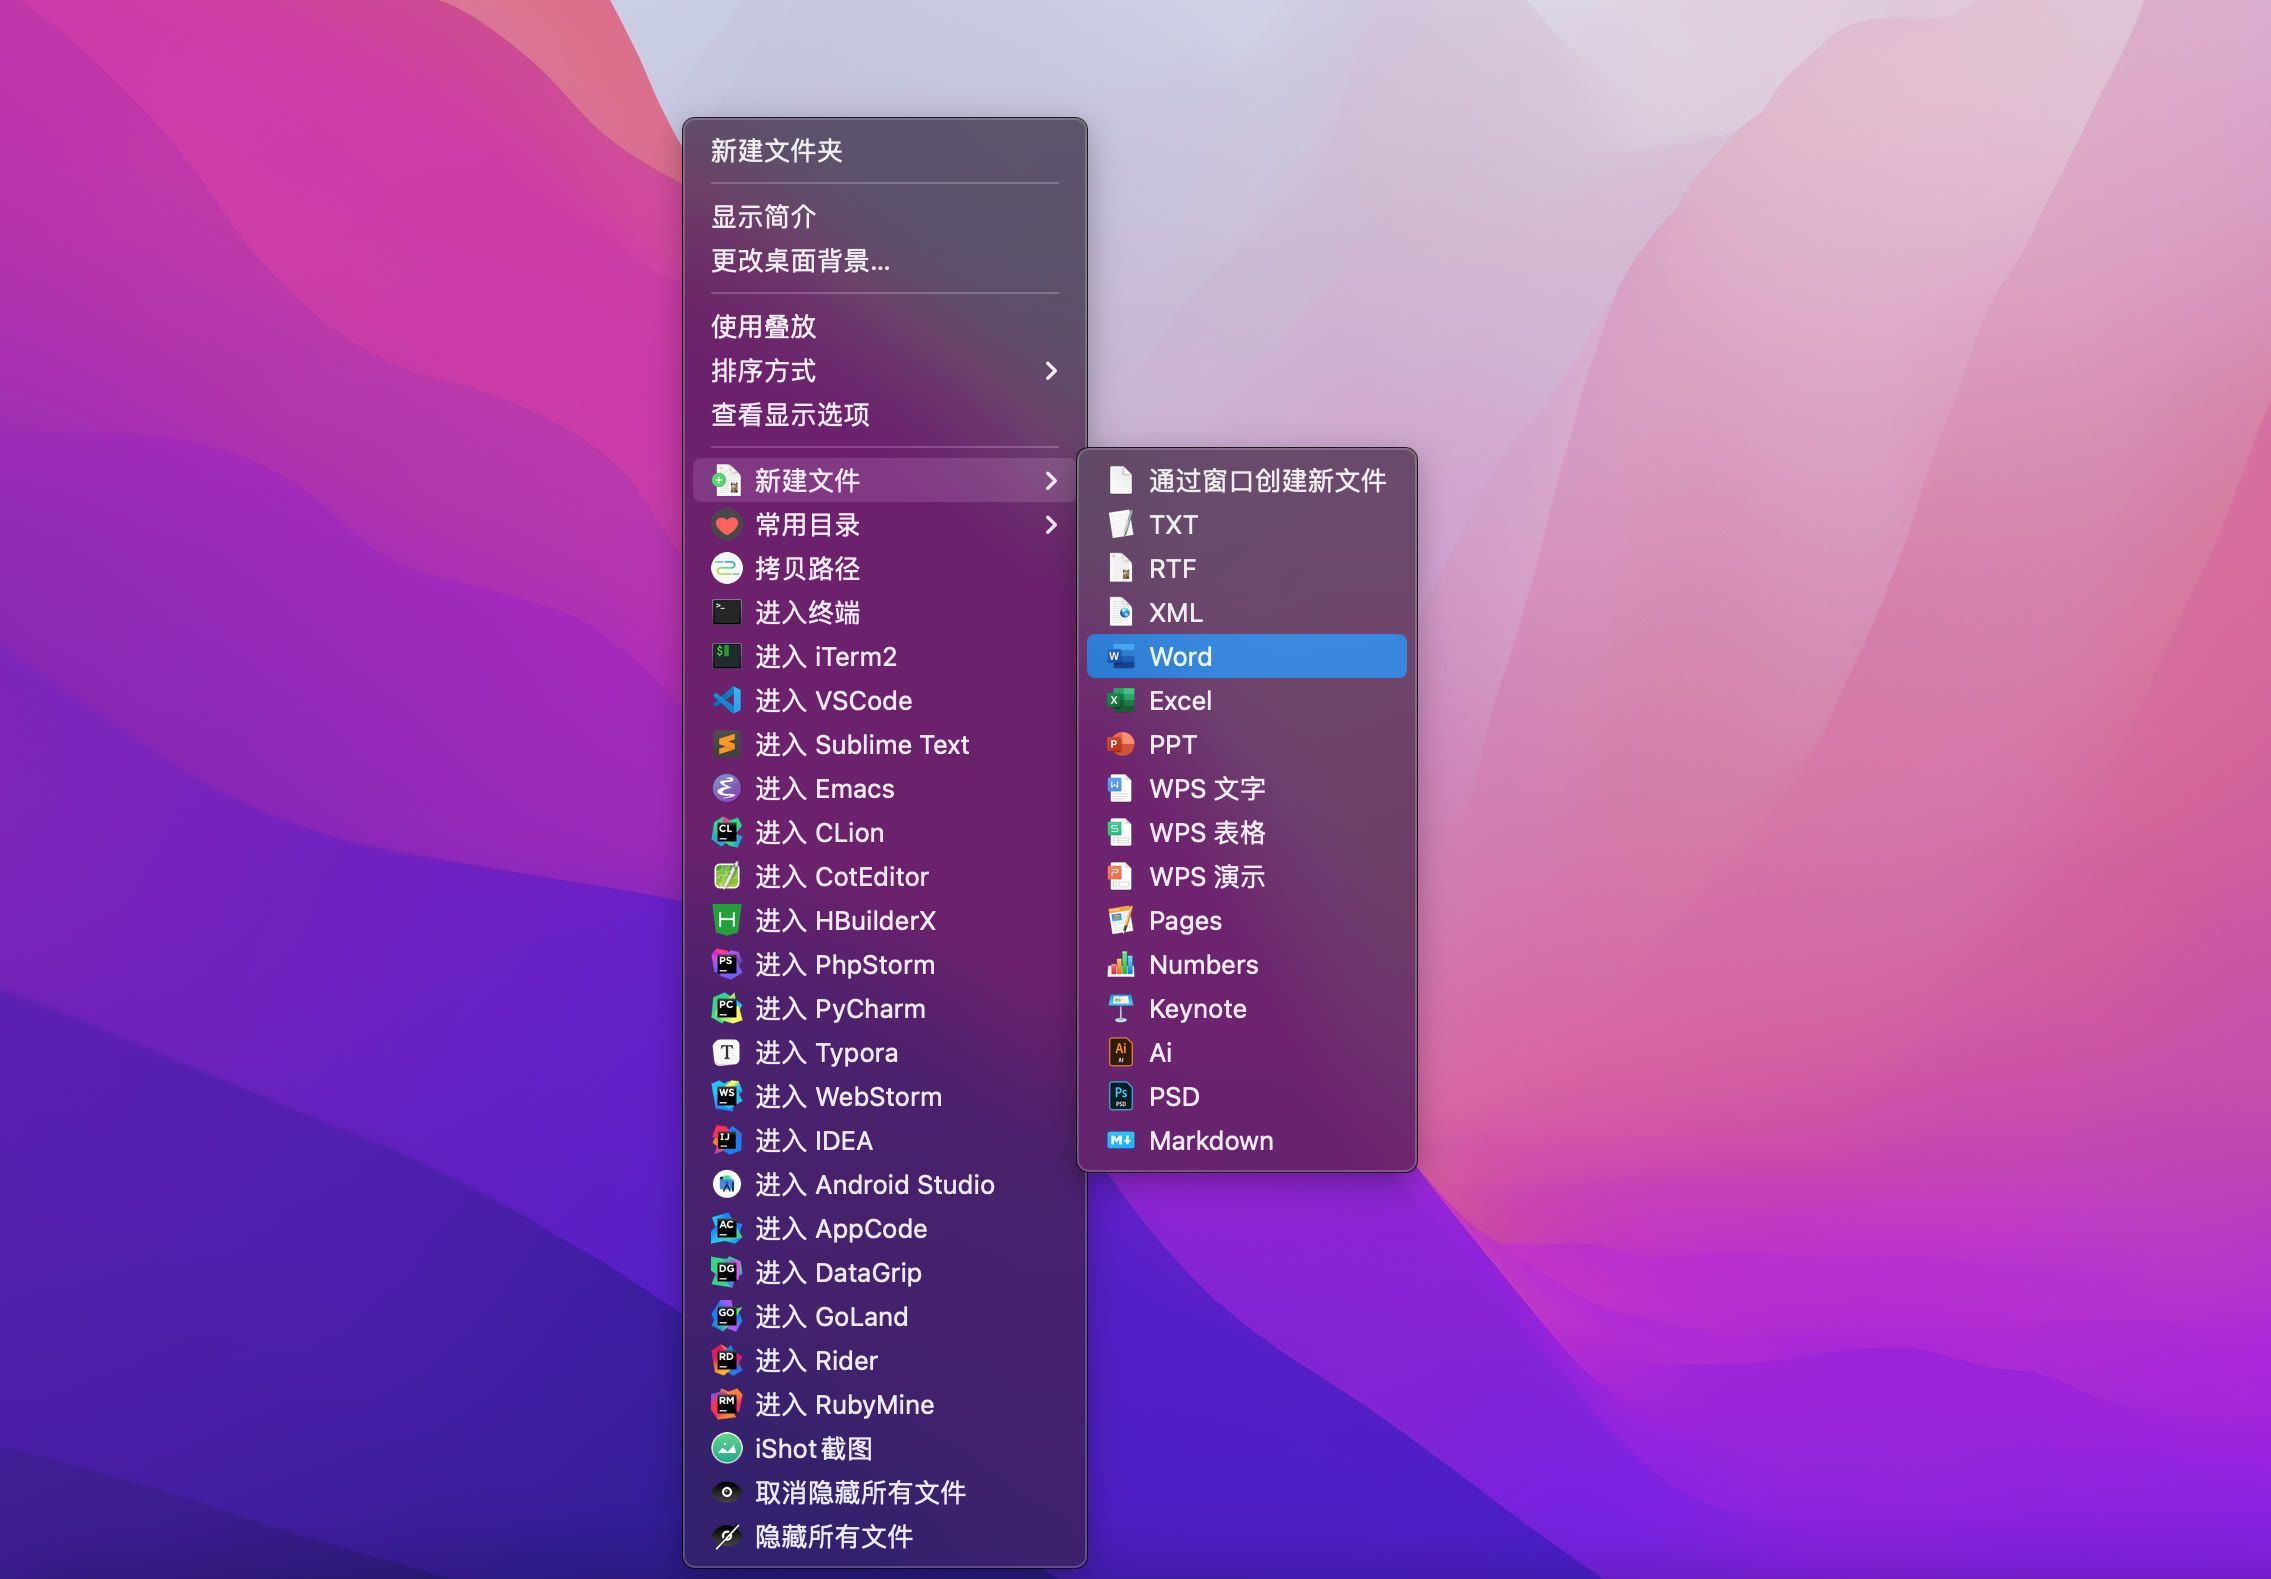
Task: Click the Ai icon in file submenu
Action: pos(1123,1051)
